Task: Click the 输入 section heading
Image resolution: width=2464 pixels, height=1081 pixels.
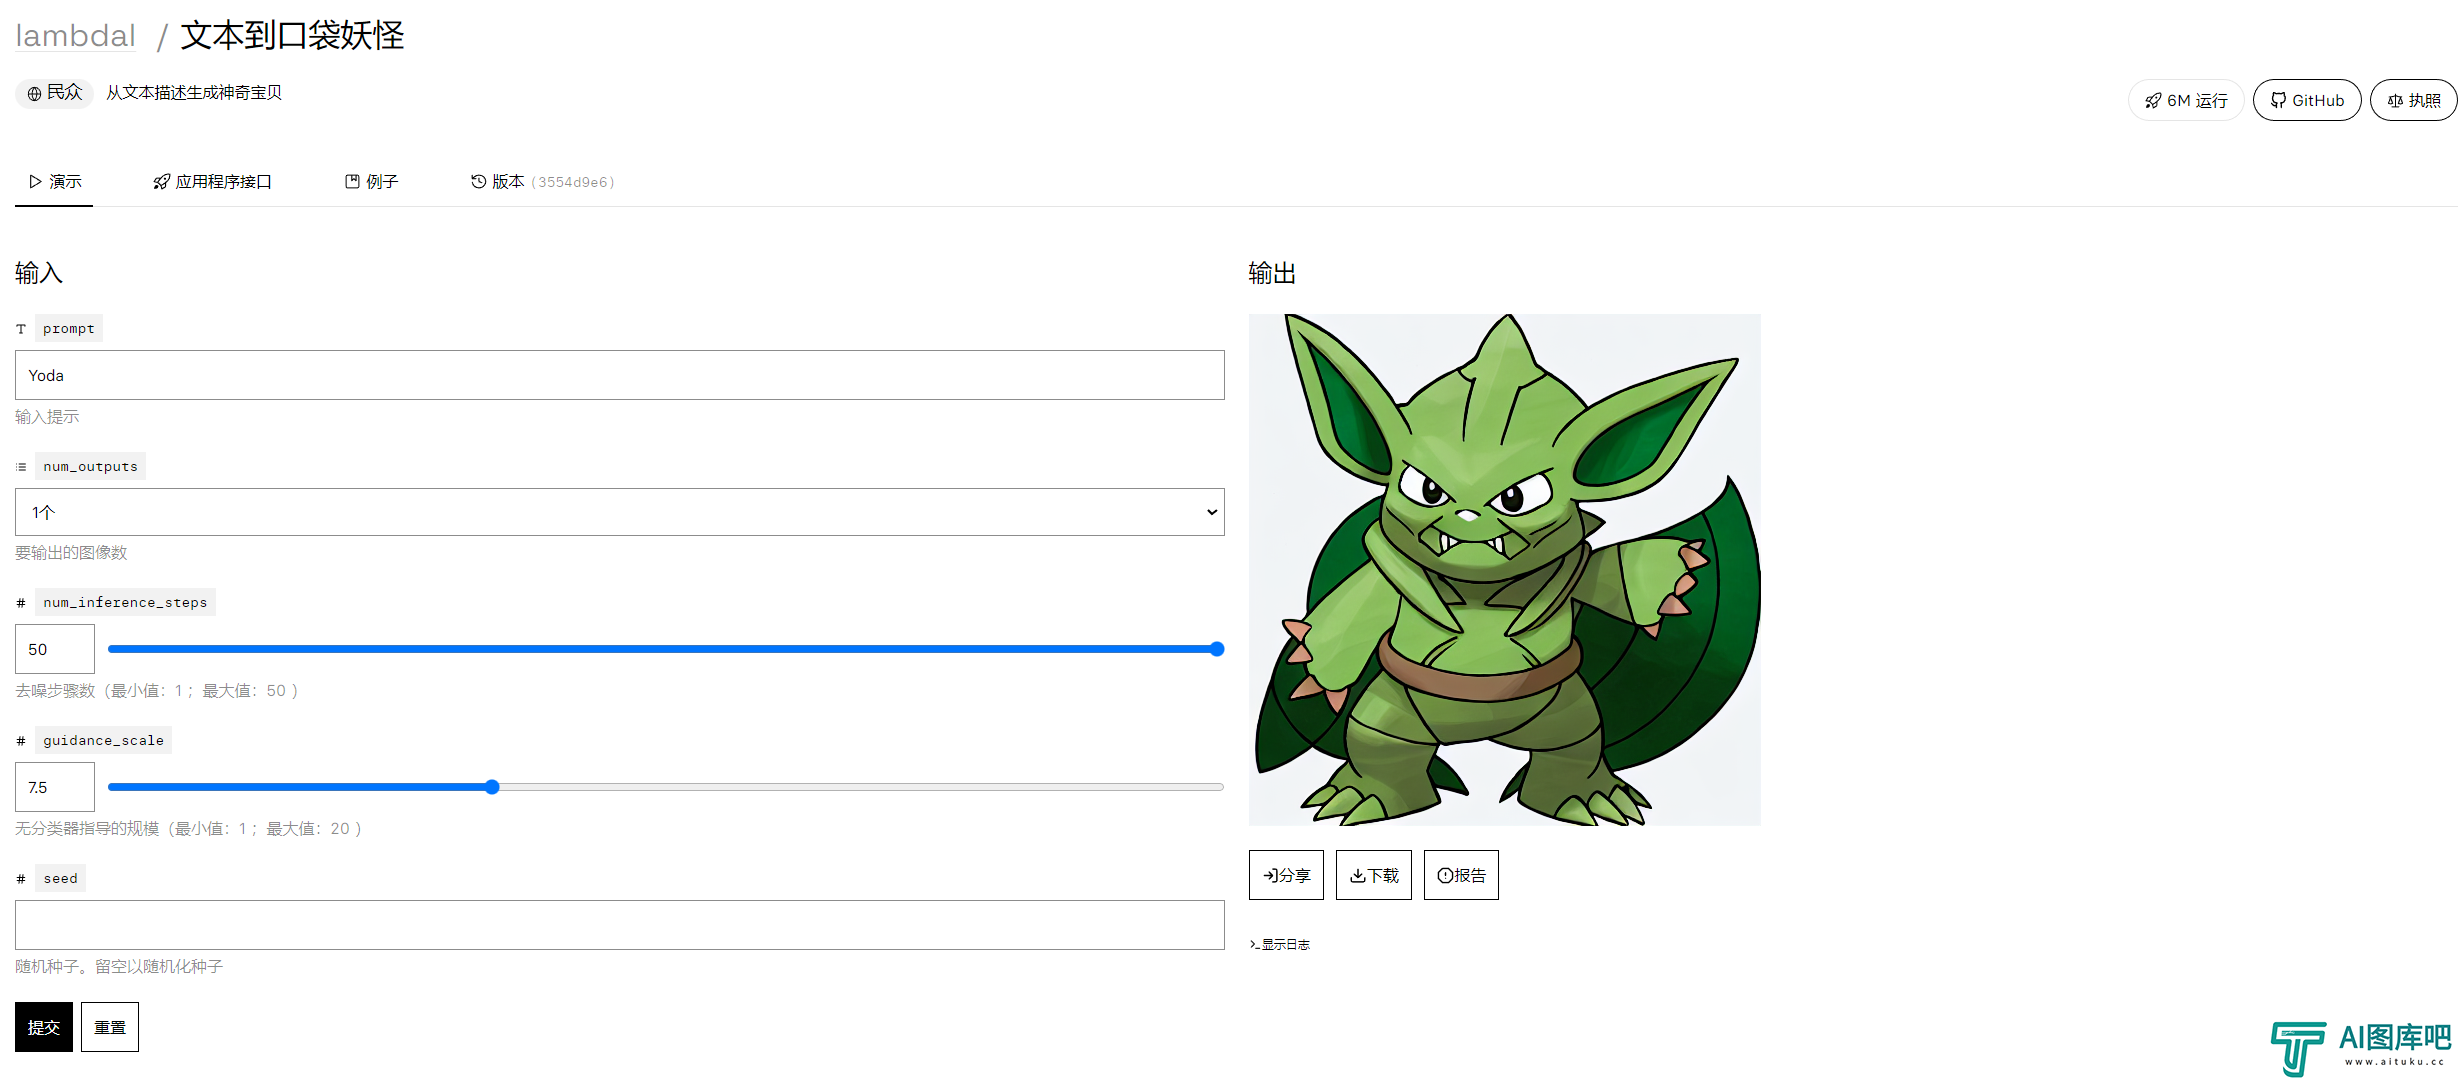Action: [39, 273]
